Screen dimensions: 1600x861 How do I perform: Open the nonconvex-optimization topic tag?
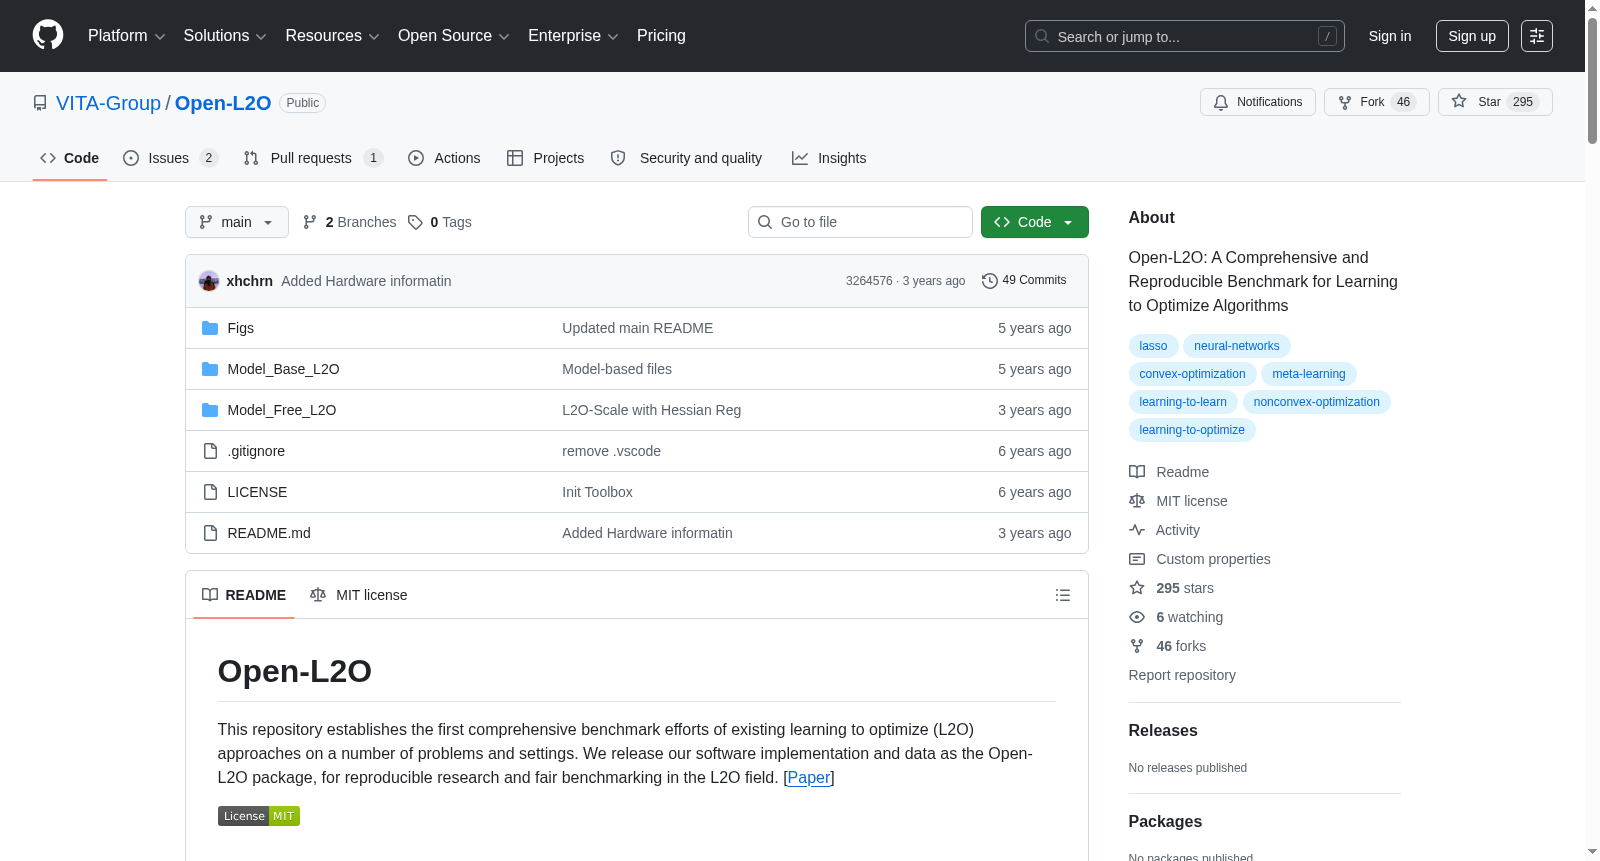coord(1317,402)
